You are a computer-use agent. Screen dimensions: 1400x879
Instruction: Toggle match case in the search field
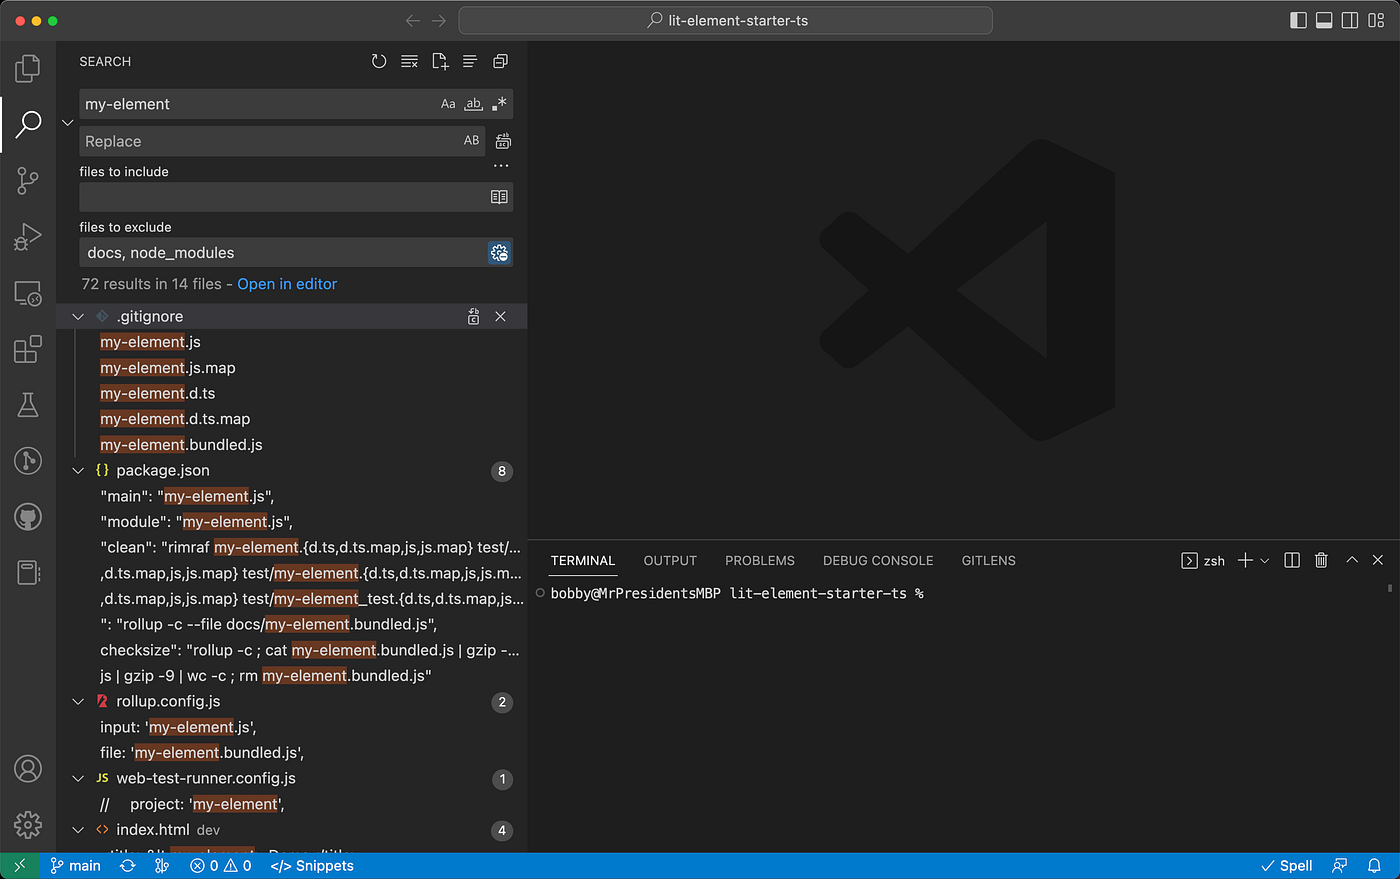coord(448,103)
